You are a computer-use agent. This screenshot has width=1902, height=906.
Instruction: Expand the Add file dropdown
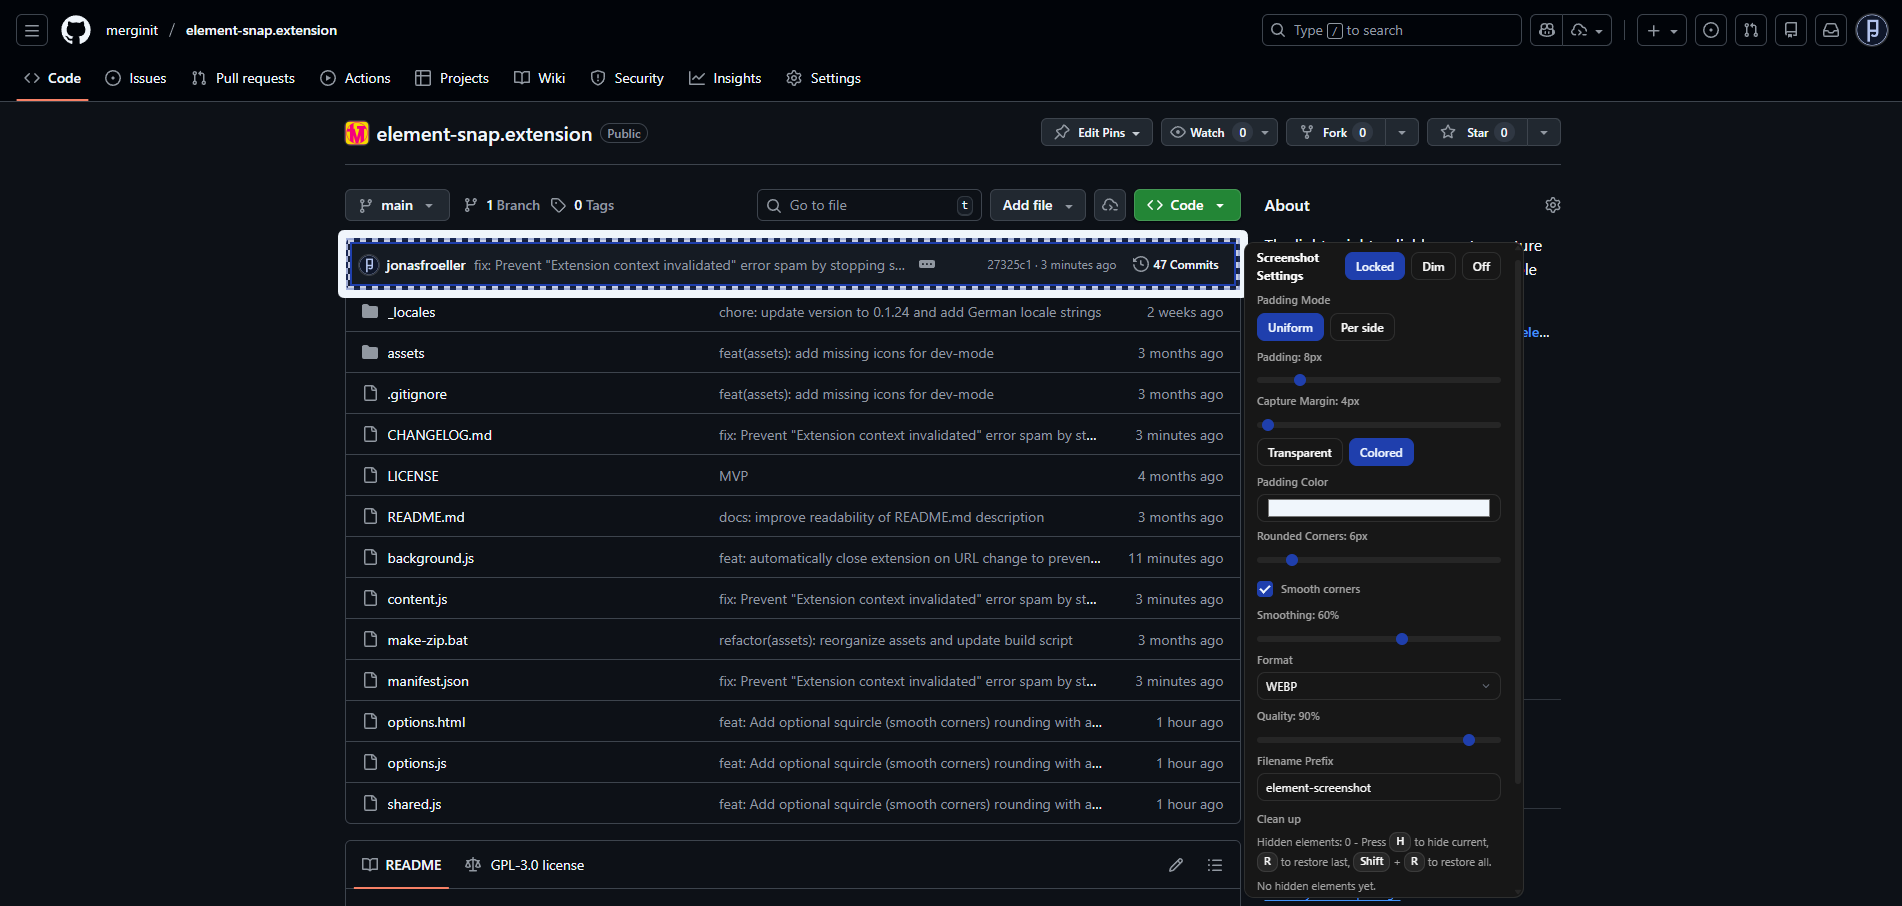(1036, 204)
